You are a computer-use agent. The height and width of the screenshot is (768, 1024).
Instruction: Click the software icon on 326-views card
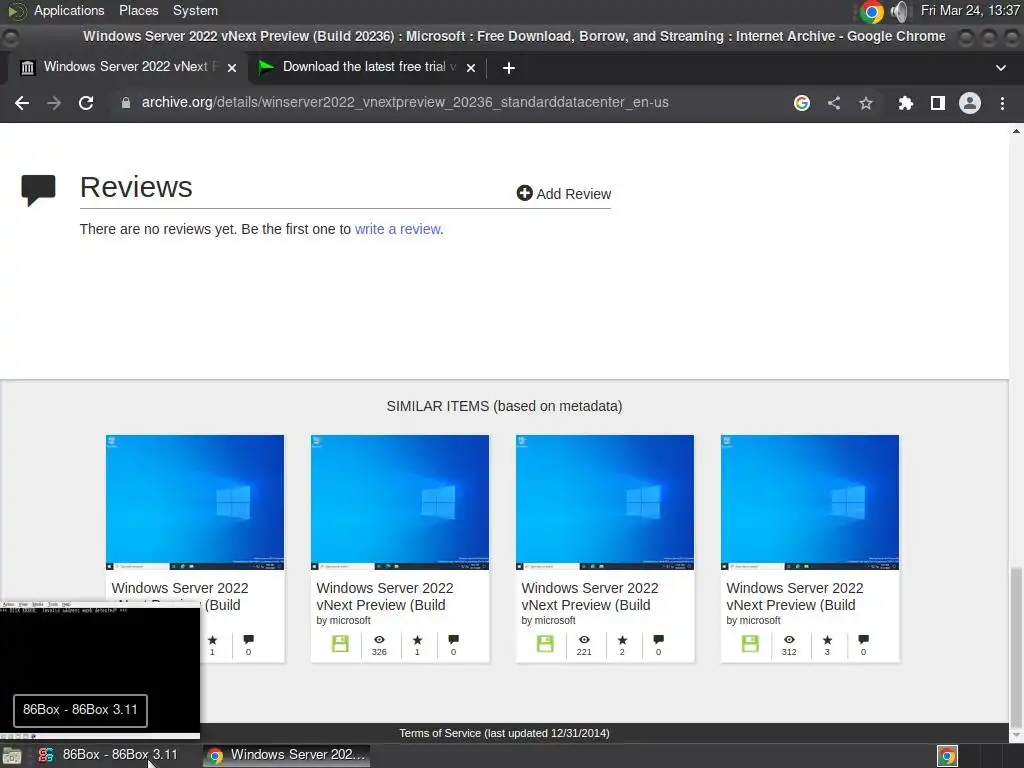coord(340,644)
